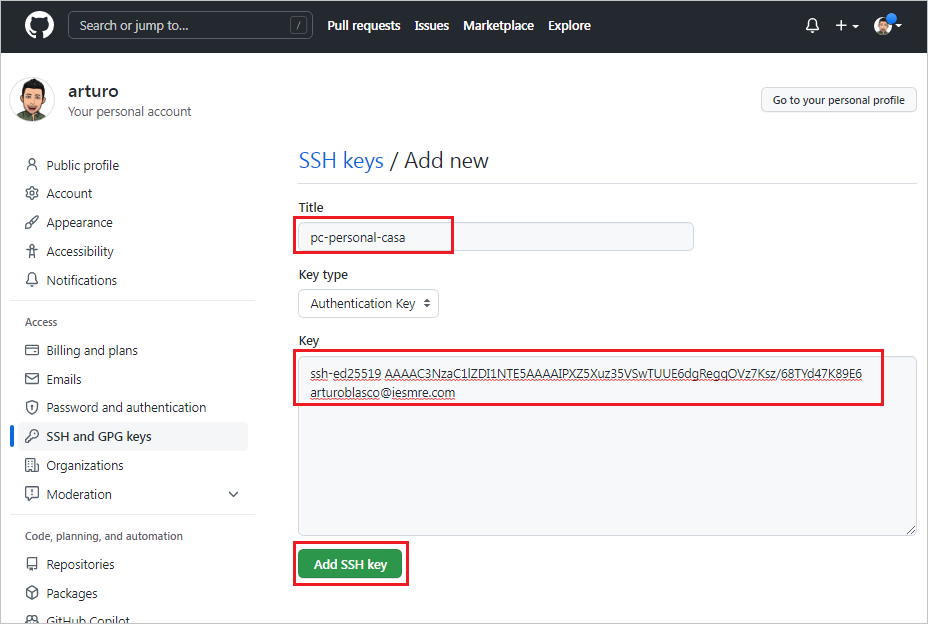Open your profile avatar menu
The height and width of the screenshot is (624, 928).
click(884, 25)
